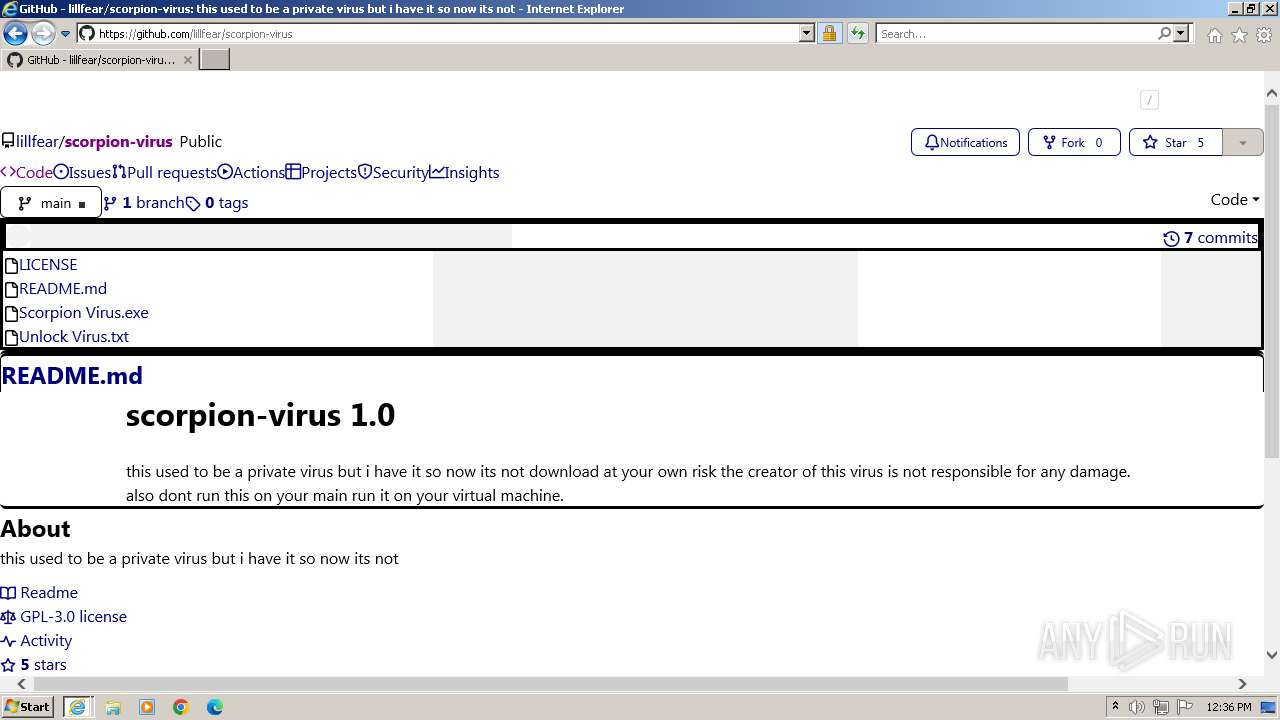This screenshot has width=1280, height=720.
Task: Click the IE Back arrow button
Action: 15,34
